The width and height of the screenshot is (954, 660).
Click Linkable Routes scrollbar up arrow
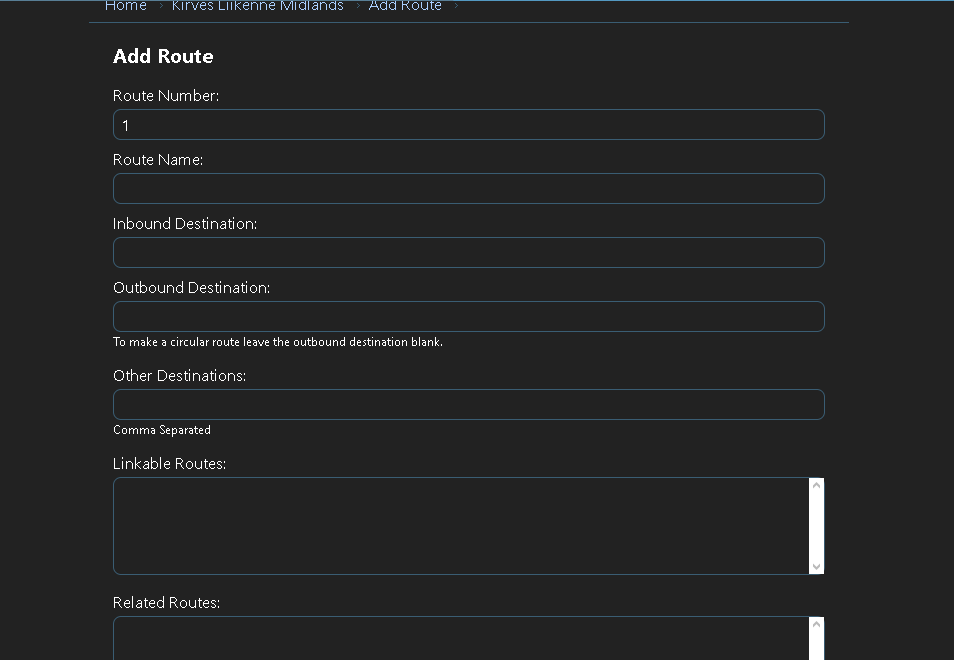pos(816,485)
